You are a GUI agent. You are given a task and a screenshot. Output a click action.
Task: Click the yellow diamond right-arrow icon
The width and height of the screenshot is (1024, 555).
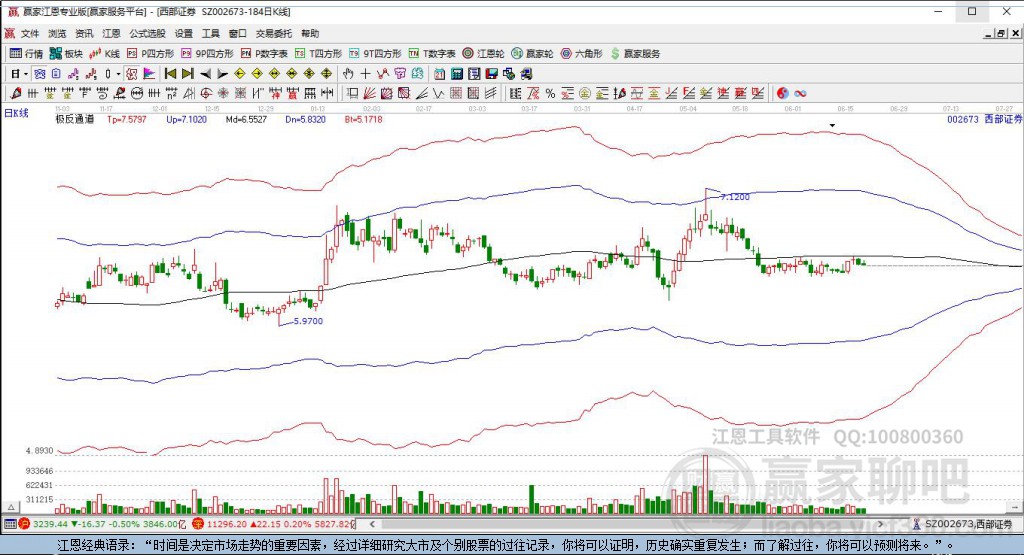click(257, 74)
